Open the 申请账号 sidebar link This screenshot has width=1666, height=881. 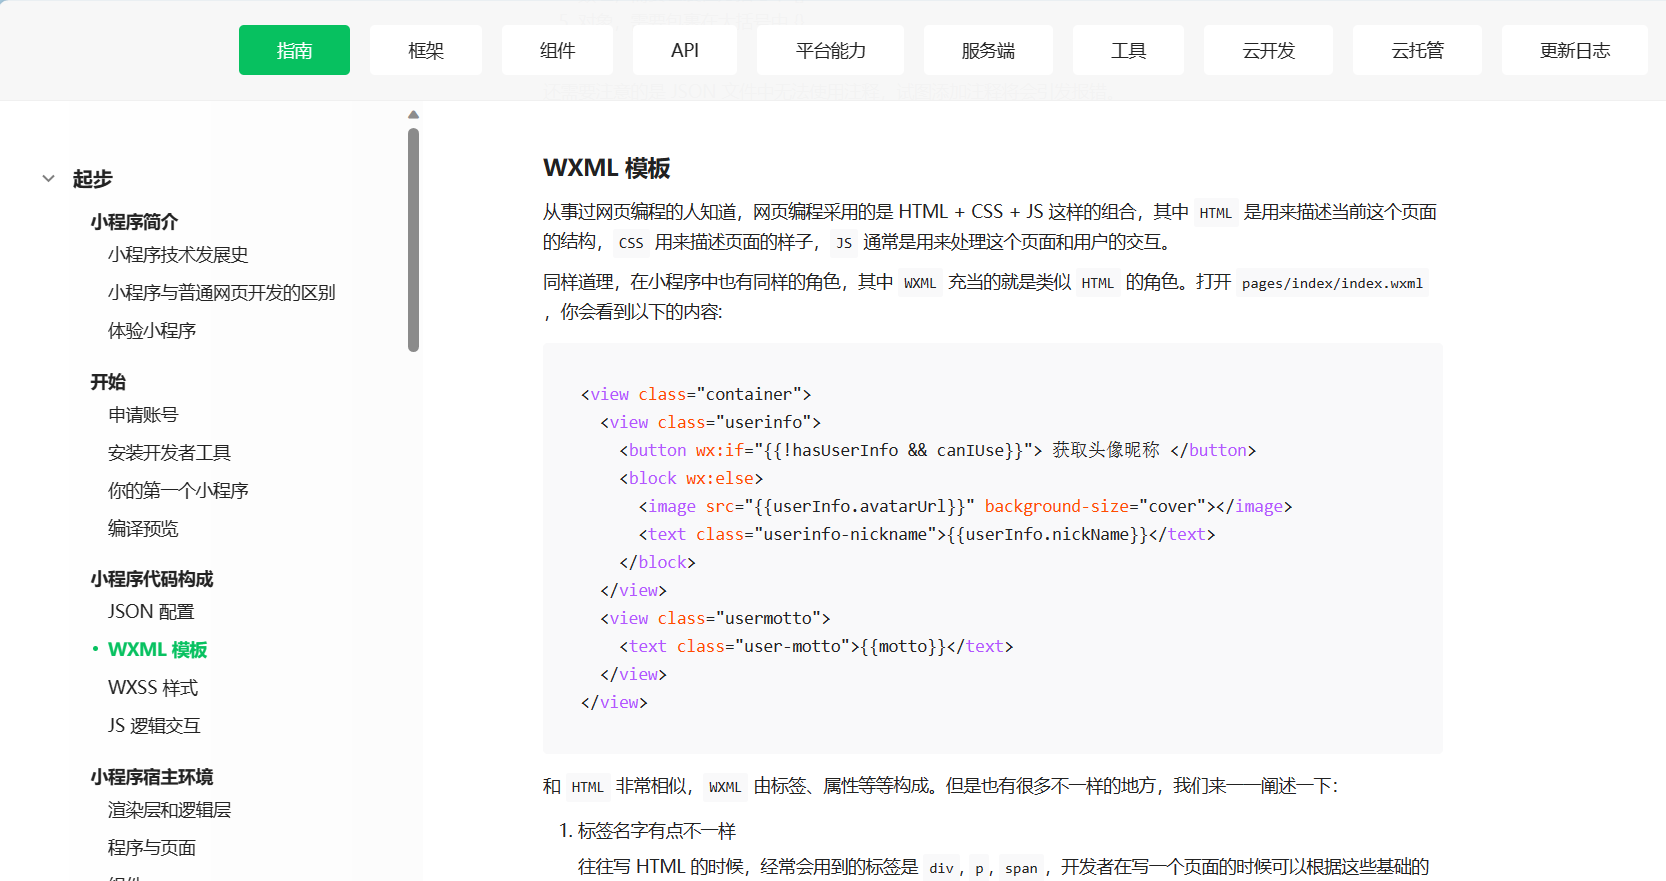tap(143, 415)
